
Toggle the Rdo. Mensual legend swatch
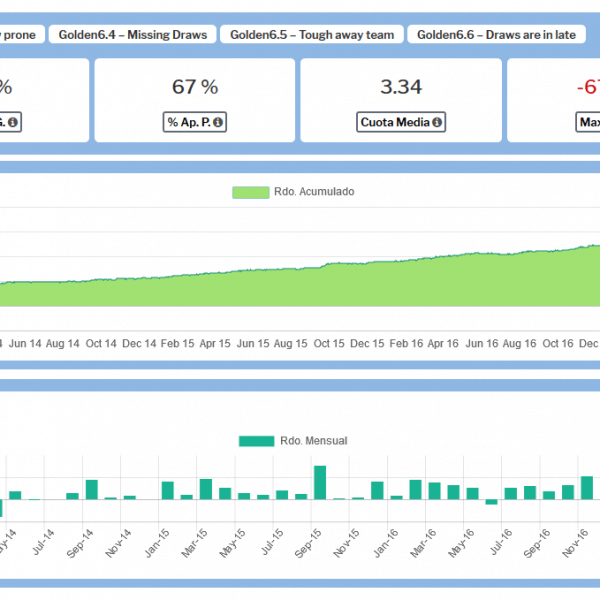[256, 441]
